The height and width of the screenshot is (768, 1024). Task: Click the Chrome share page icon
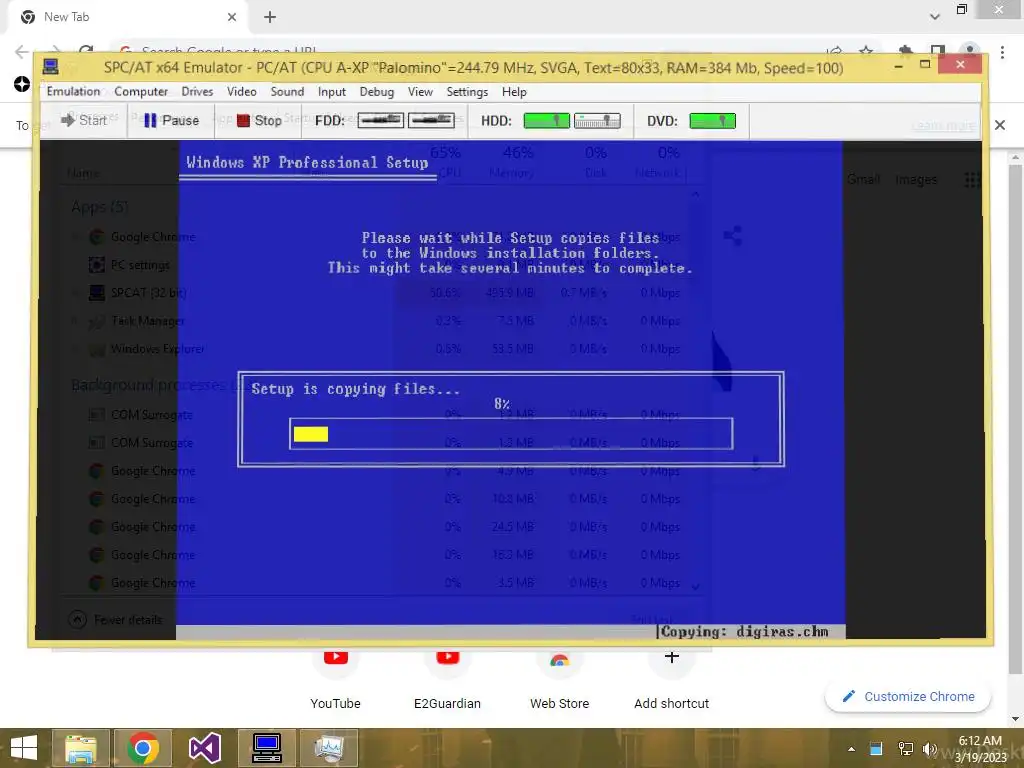tap(834, 51)
